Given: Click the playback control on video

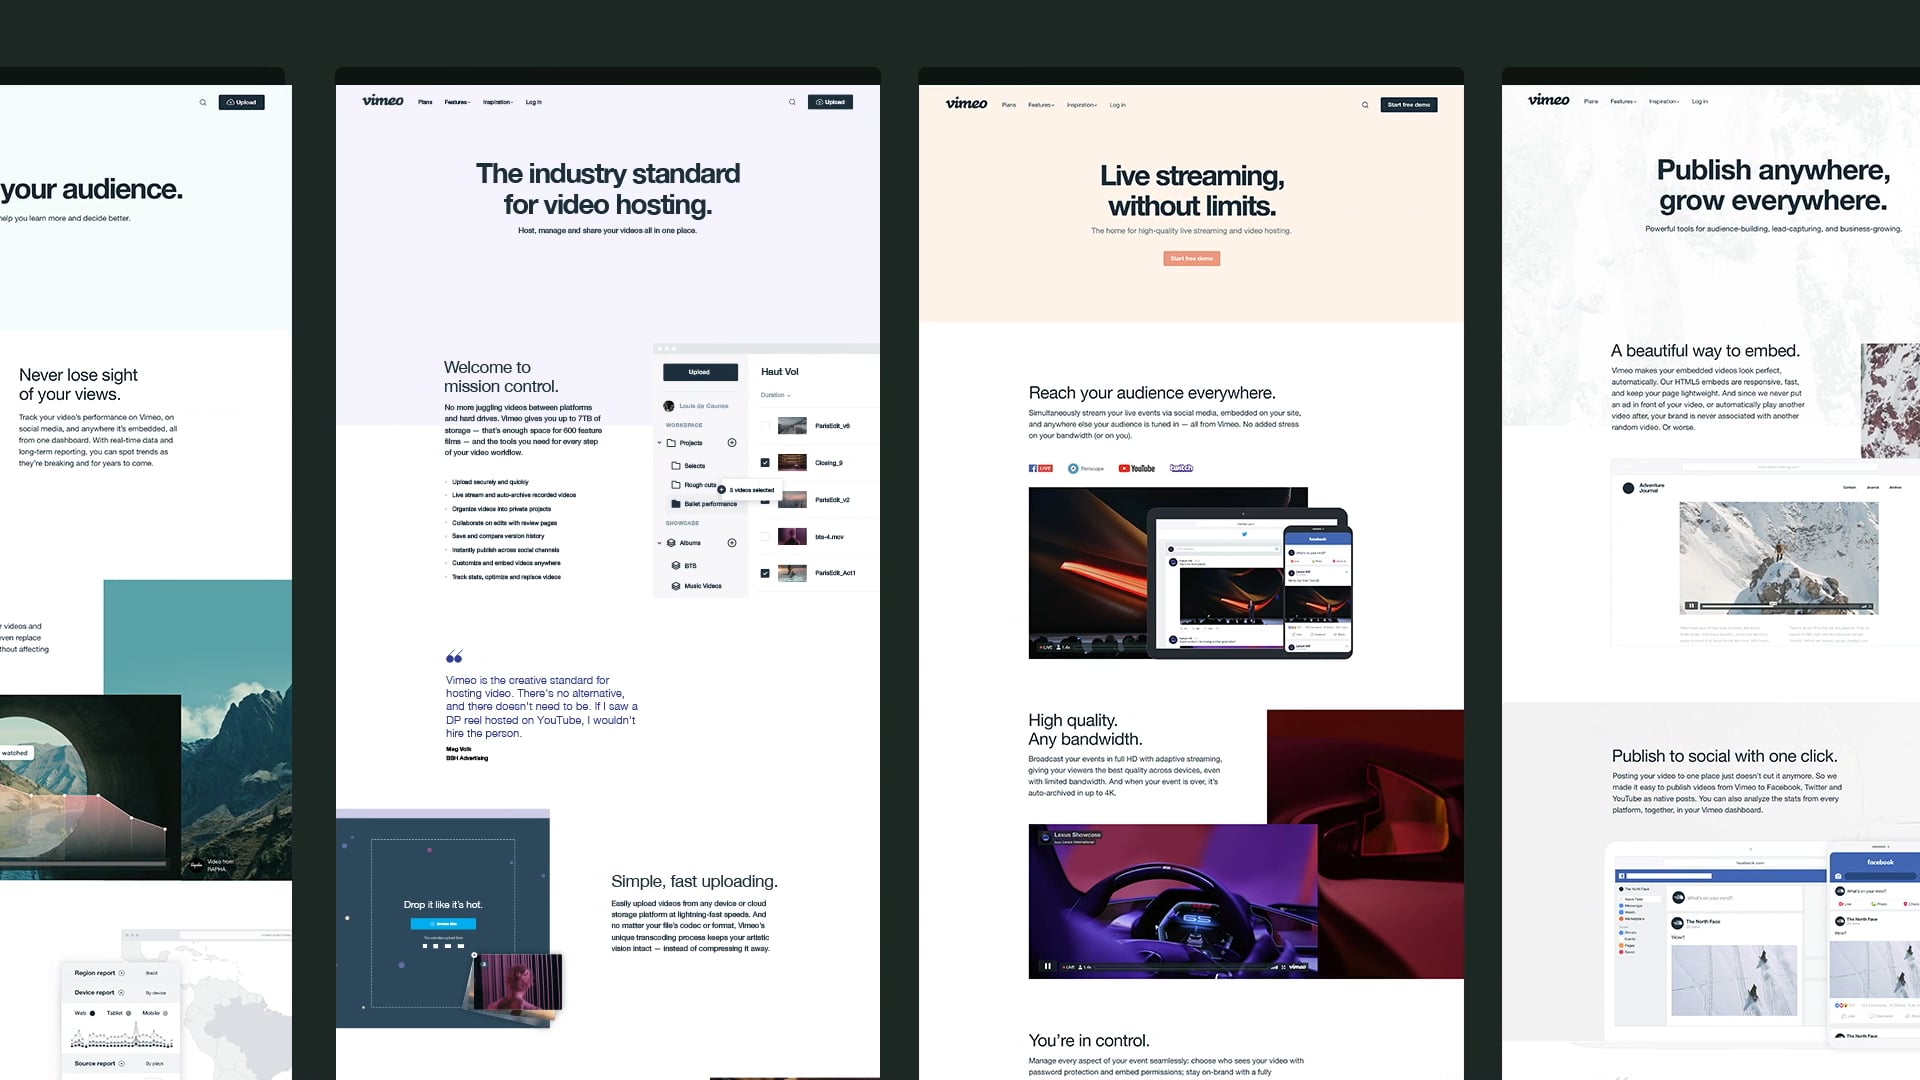Looking at the screenshot, I should (x=1048, y=968).
